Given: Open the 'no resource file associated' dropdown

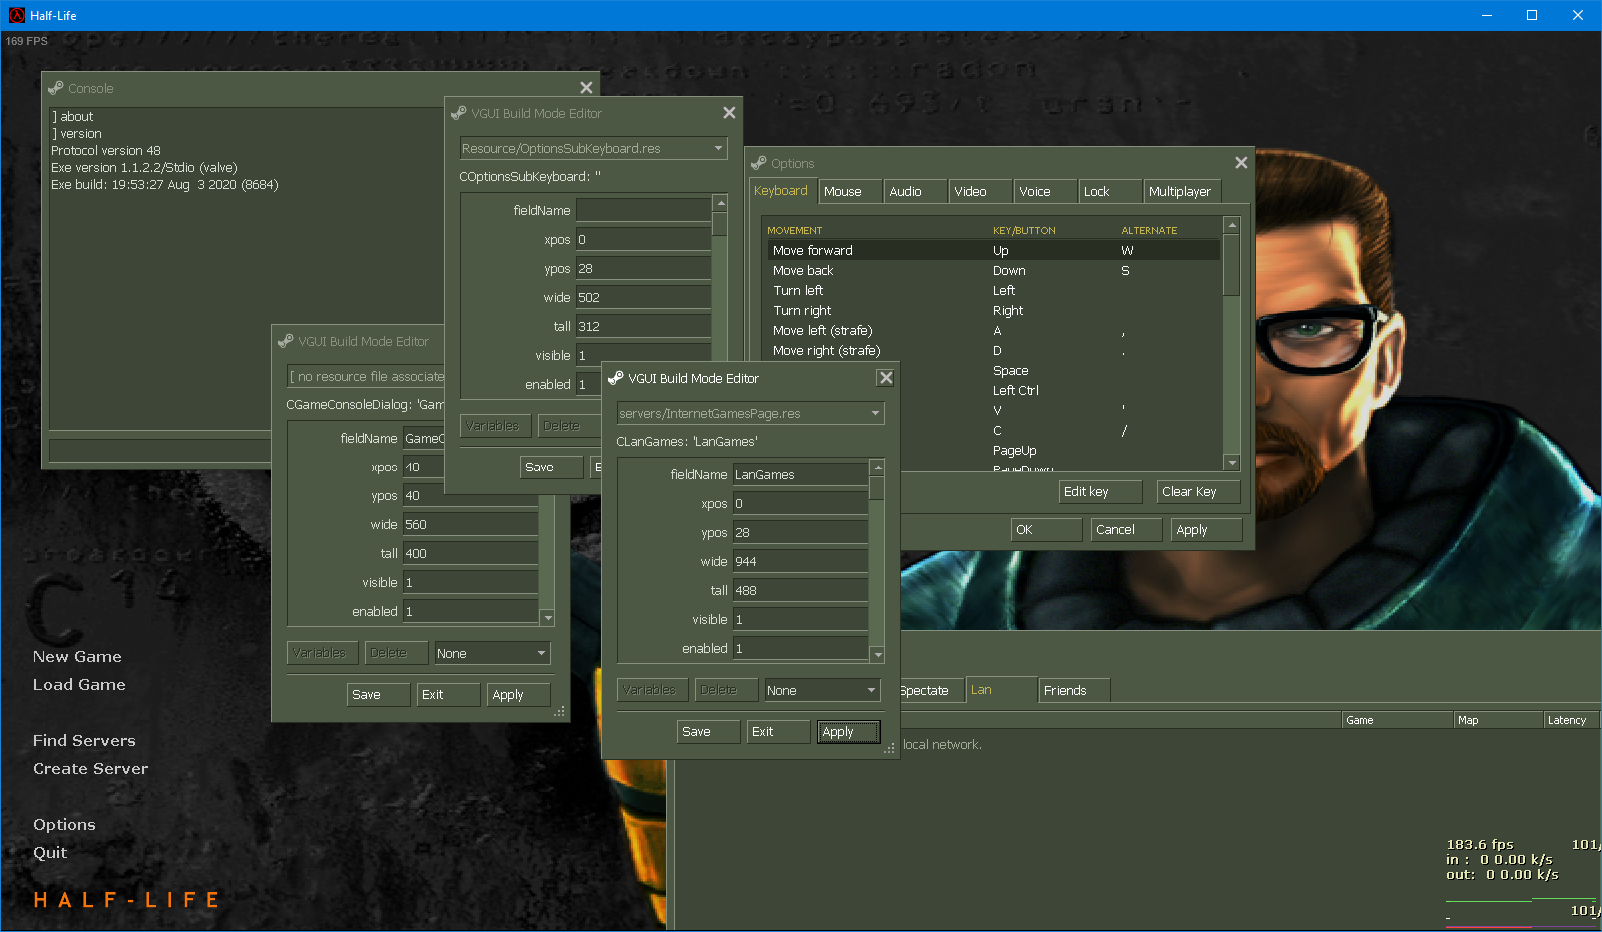Looking at the screenshot, I should [x=366, y=376].
